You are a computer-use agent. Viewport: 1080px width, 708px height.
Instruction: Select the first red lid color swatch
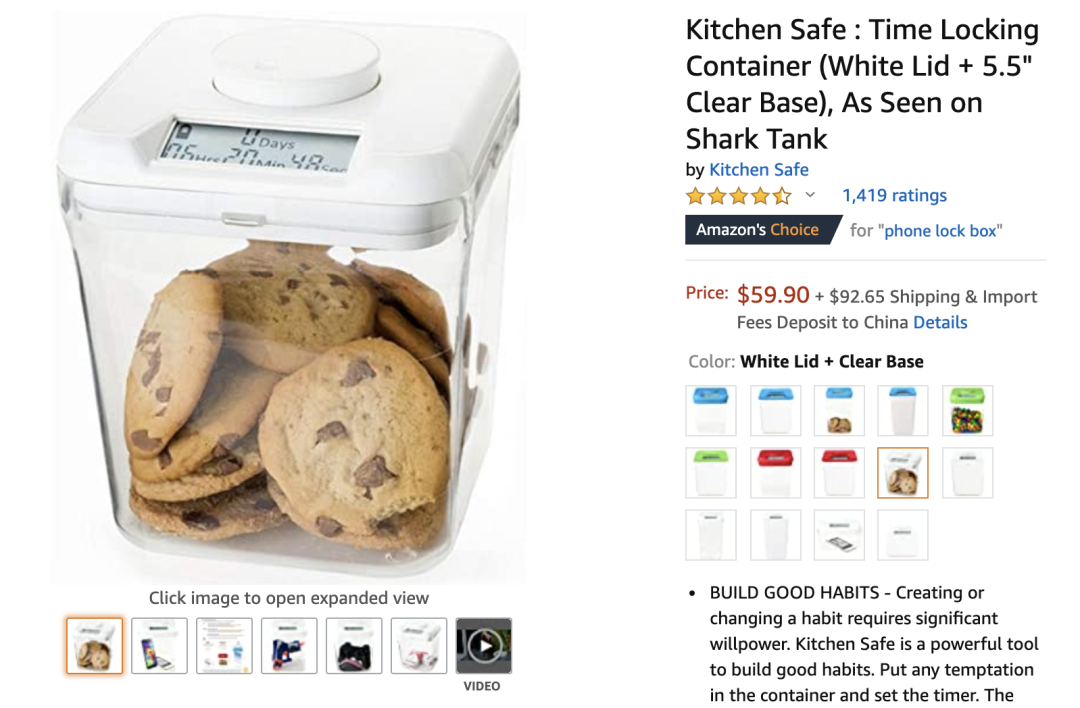tap(776, 472)
